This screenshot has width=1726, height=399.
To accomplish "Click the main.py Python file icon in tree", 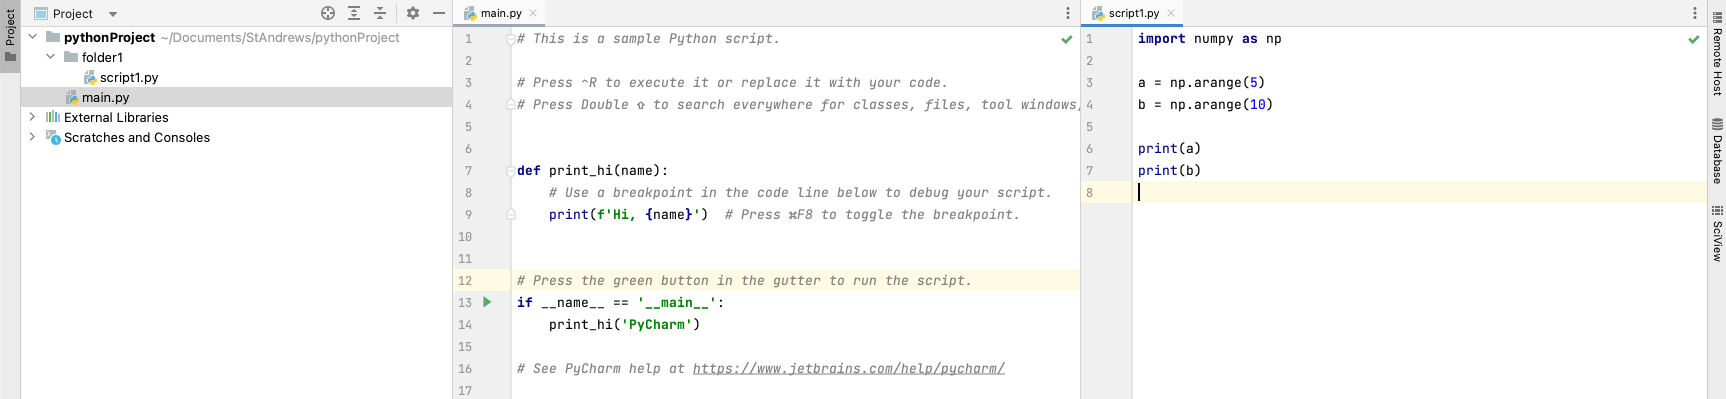I will pos(72,97).
